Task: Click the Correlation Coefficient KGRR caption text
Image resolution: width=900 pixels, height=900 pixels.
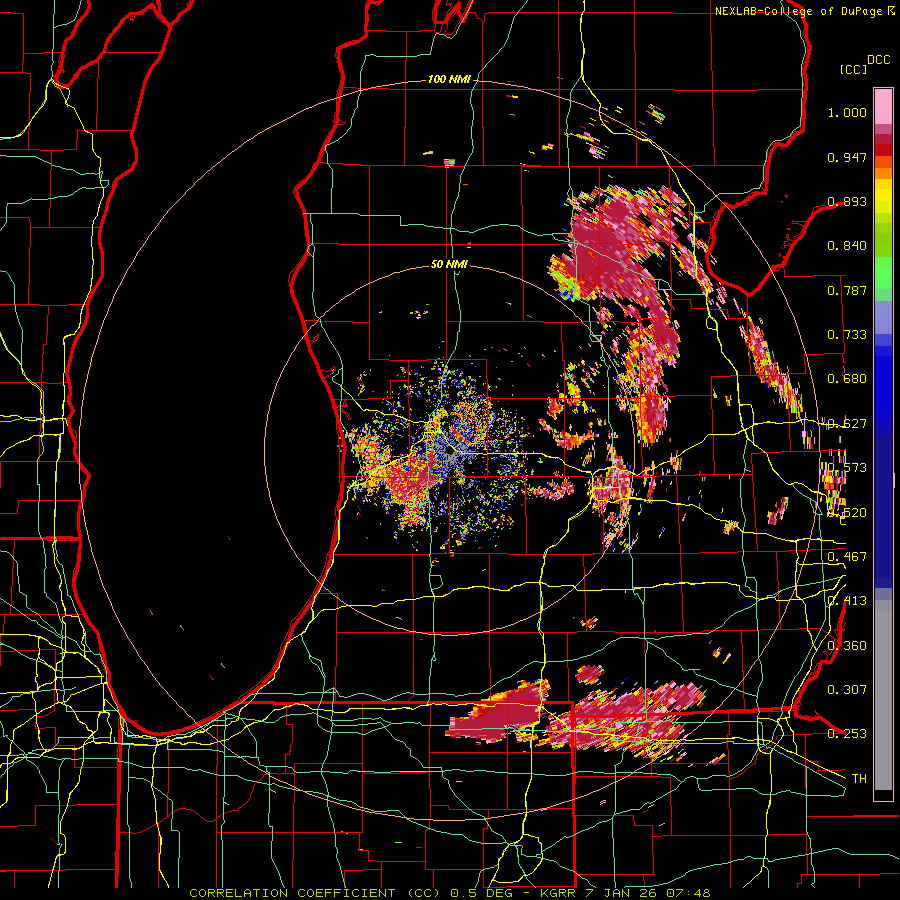Action: pyautogui.click(x=450, y=893)
